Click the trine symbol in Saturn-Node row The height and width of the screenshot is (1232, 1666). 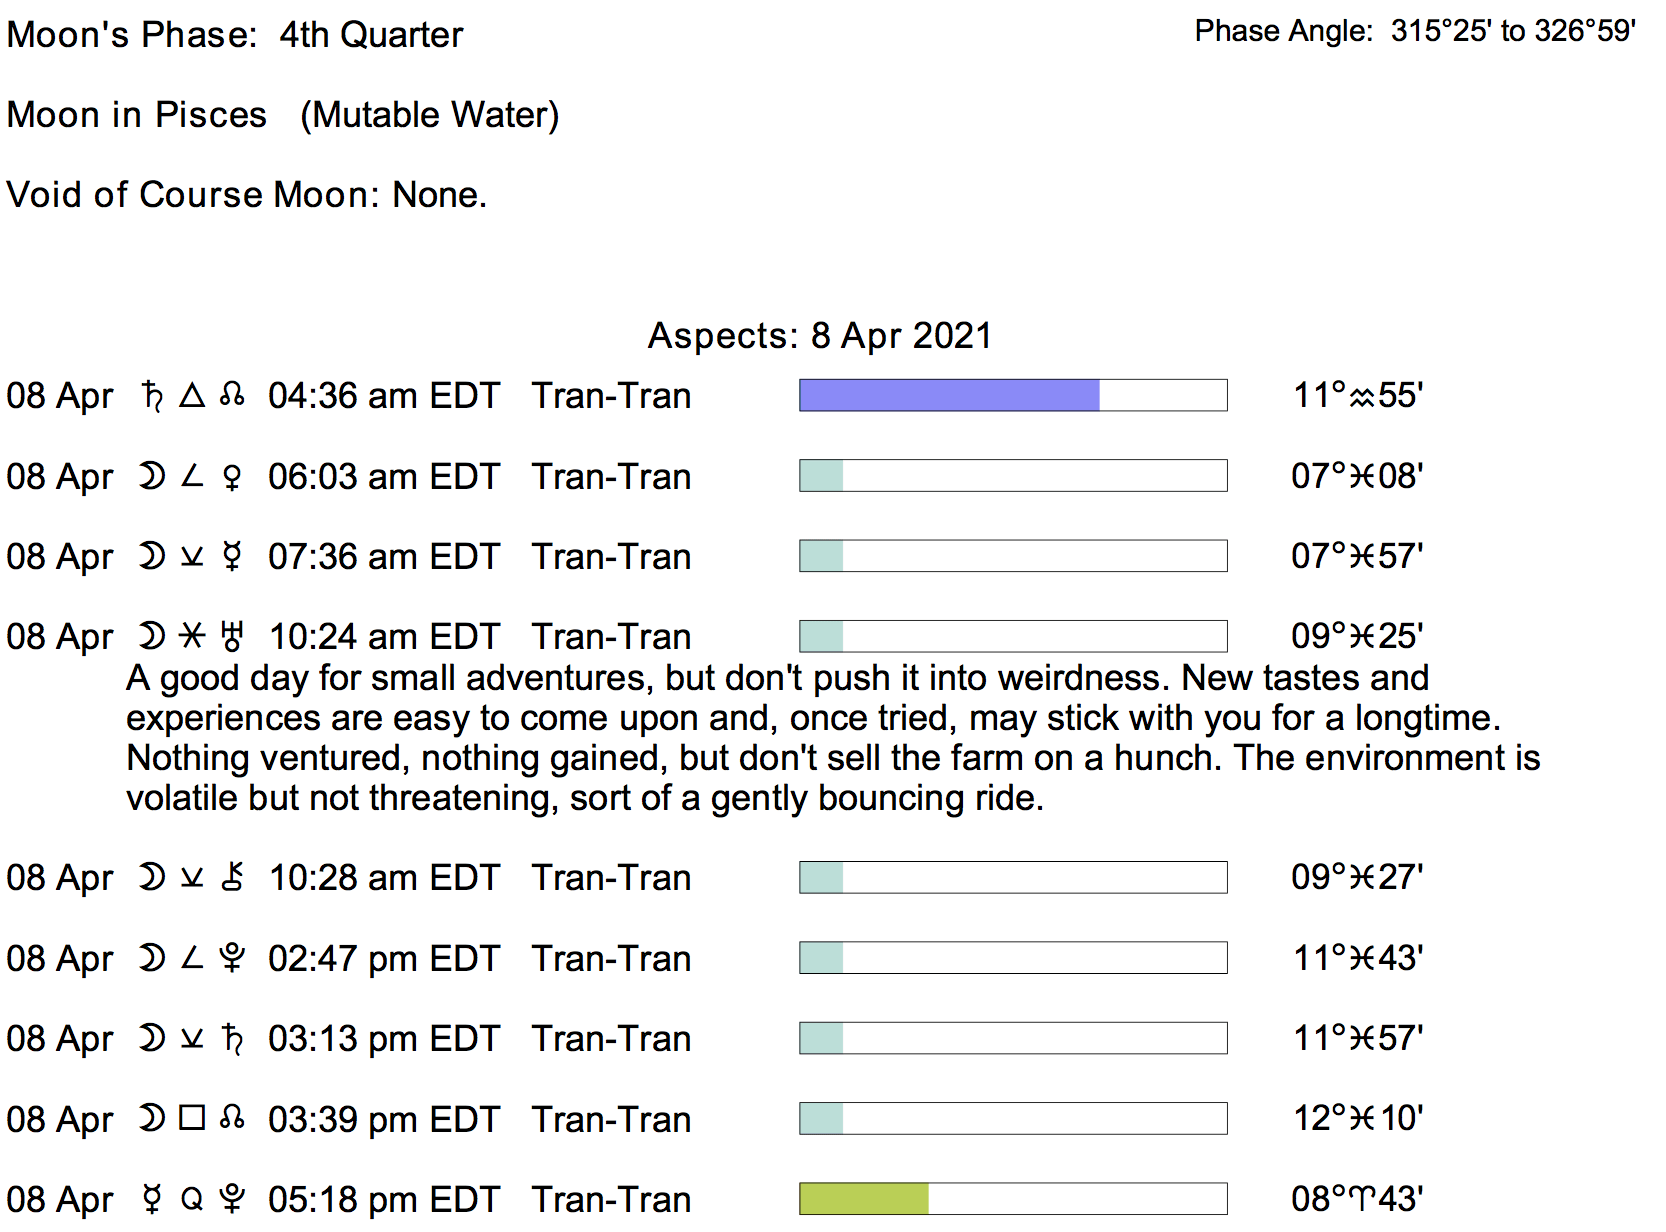pos(192,396)
